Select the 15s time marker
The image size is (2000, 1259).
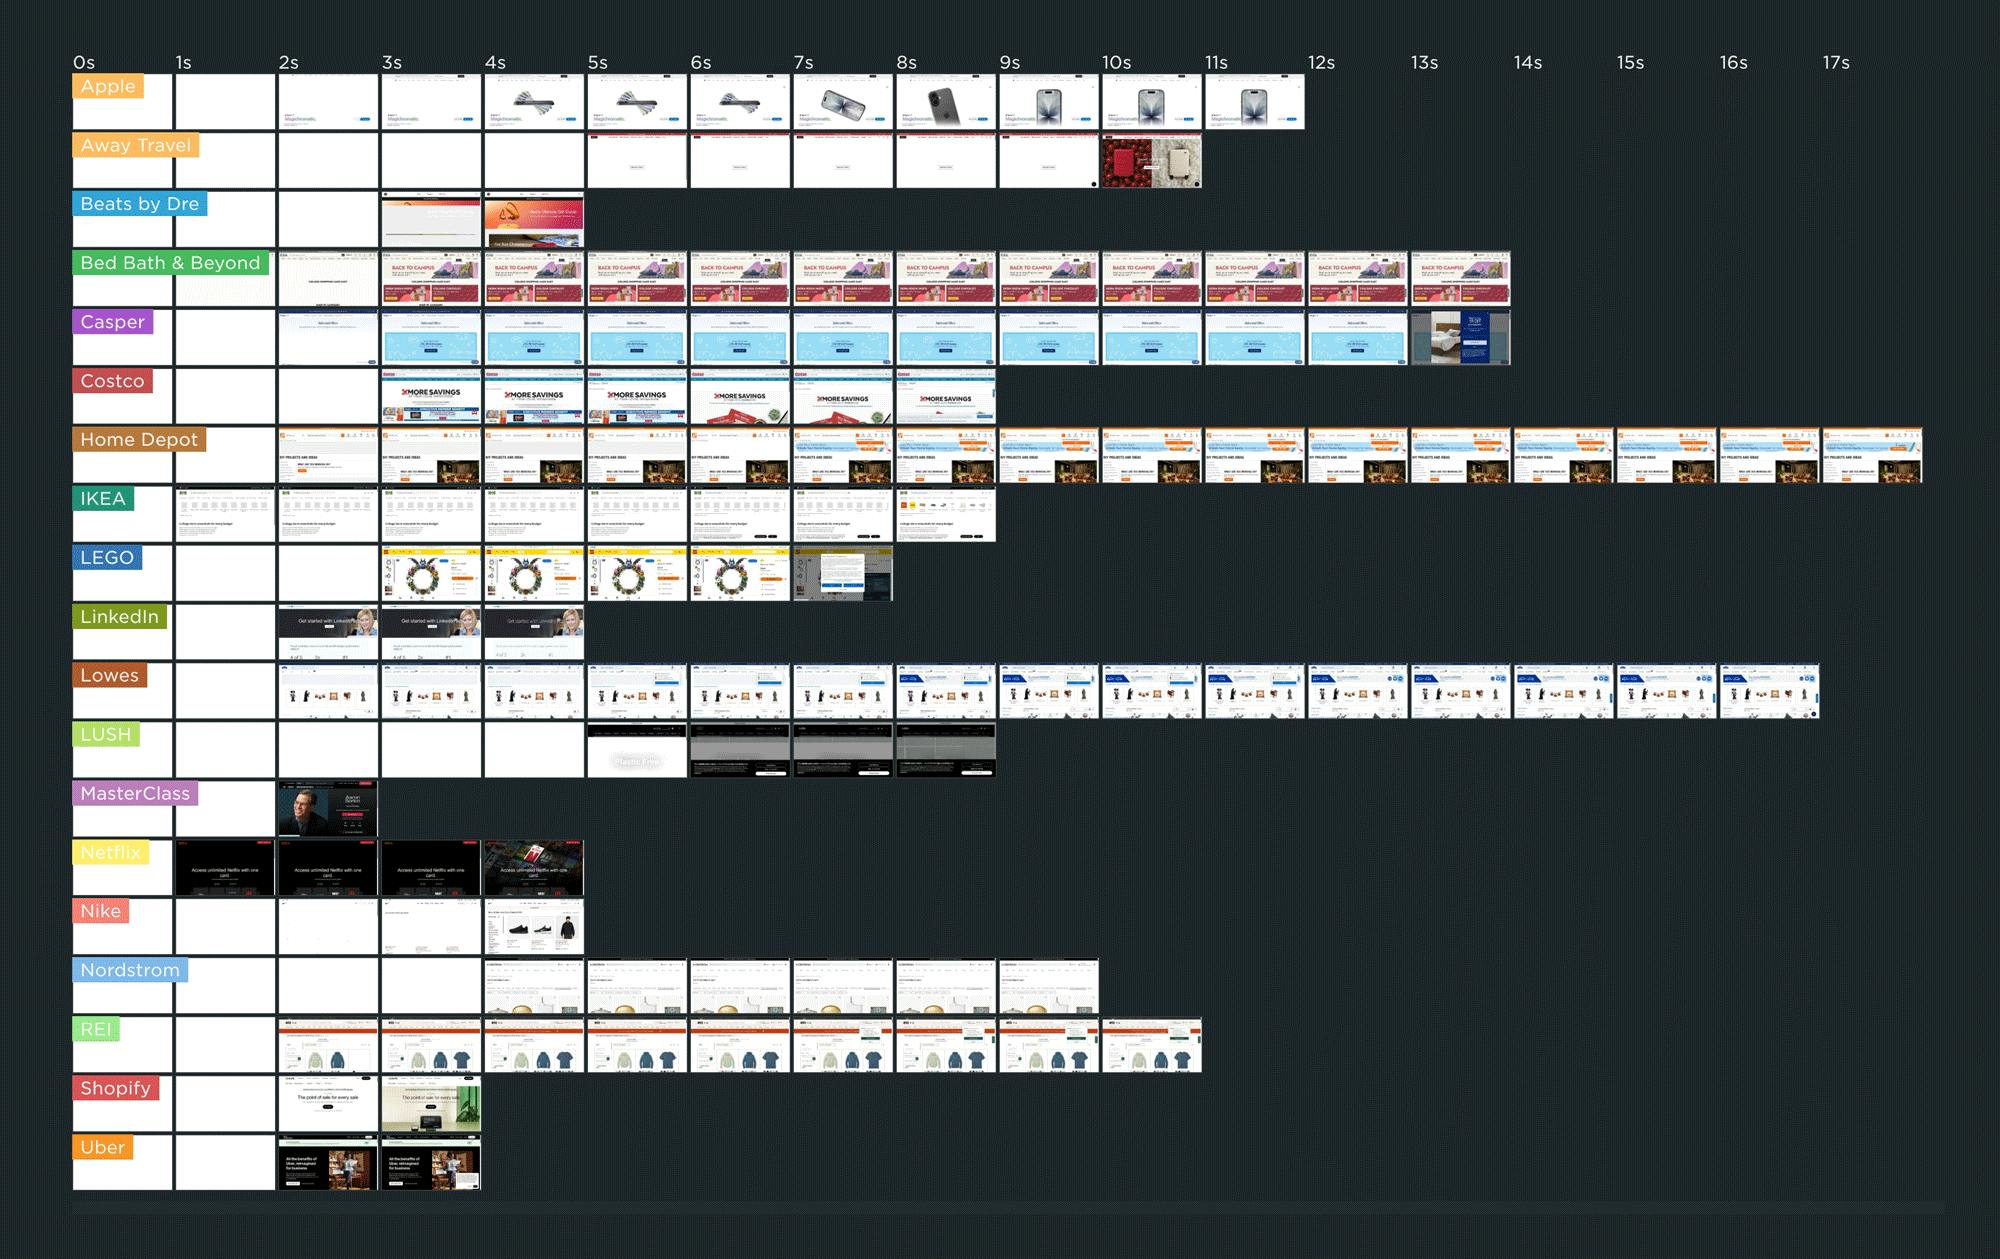click(x=1631, y=62)
